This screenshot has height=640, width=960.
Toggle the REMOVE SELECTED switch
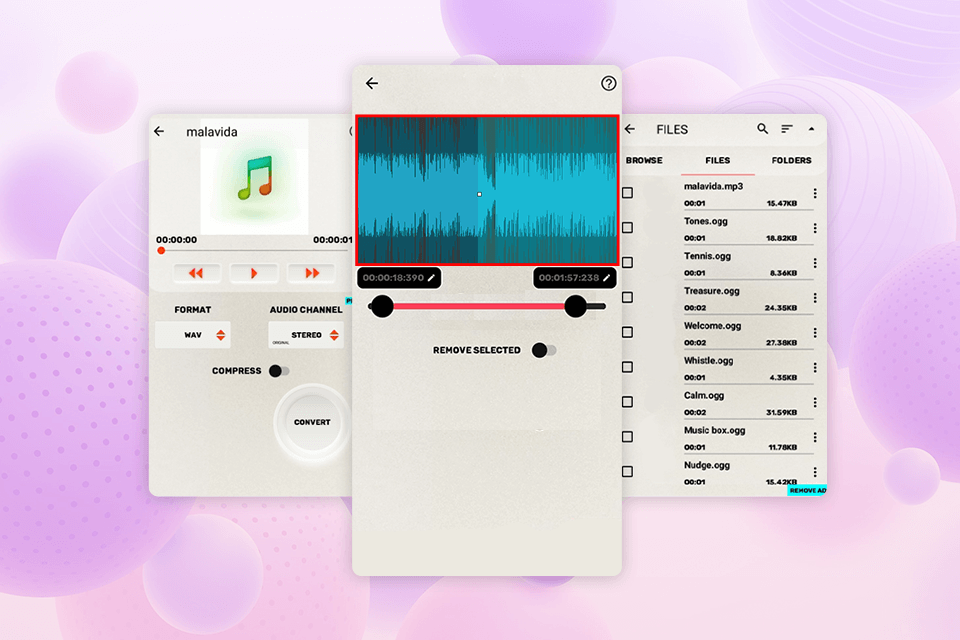click(x=544, y=350)
